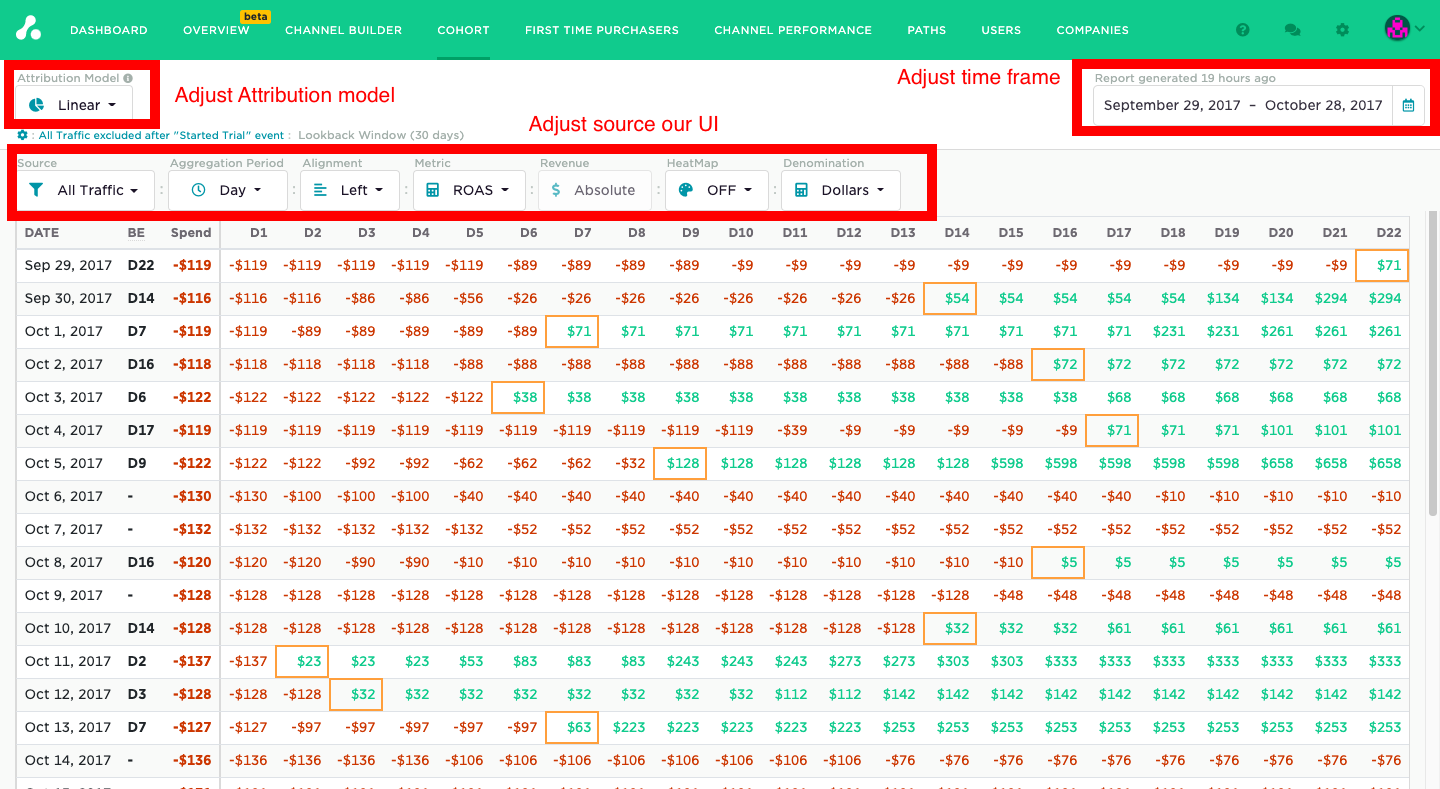Click highlighted $128 cell in Oct 5 row

pyautogui.click(x=680, y=463)
